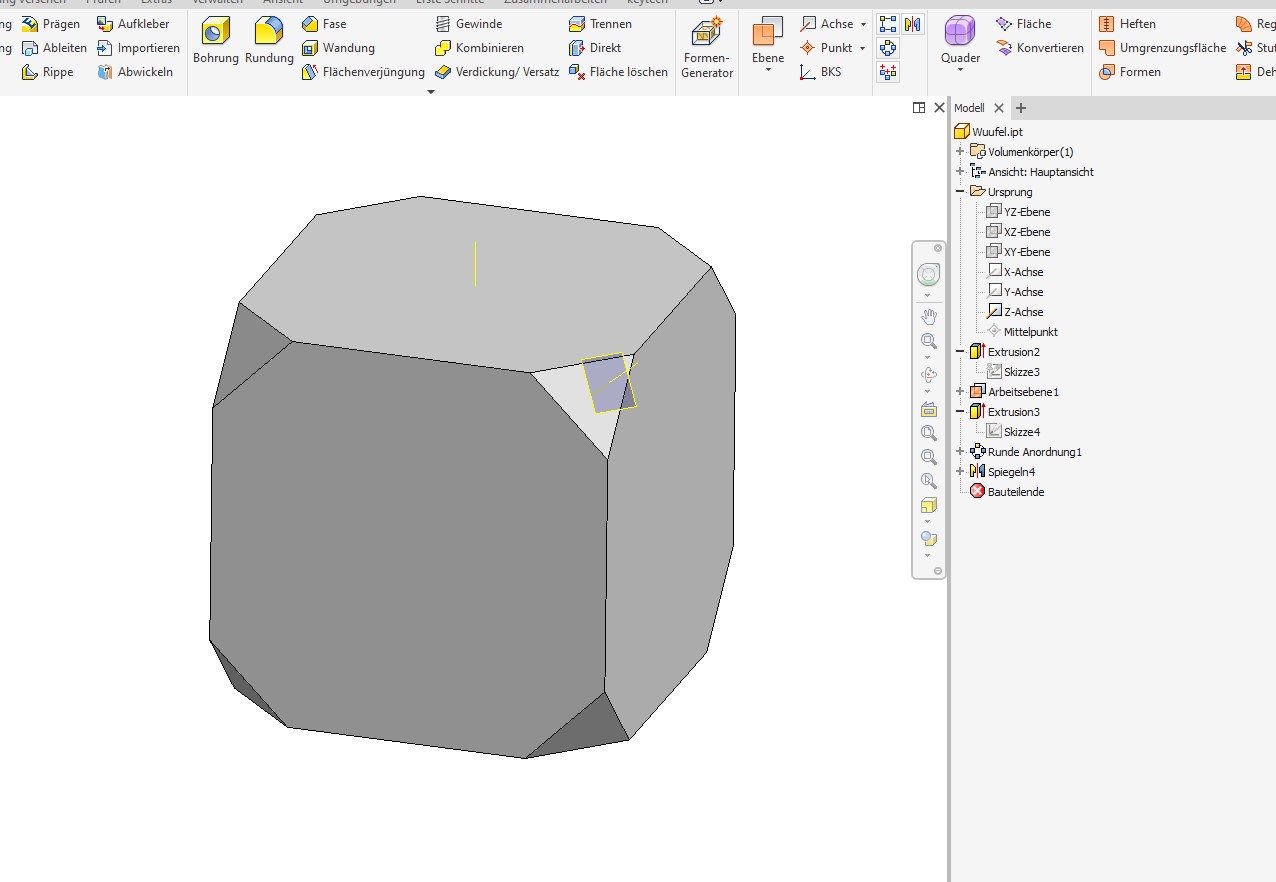The height and width of the screenshot is (882, 1276).
Task: Expand the modify panel dropdown arrow
Action: point(431,92)
